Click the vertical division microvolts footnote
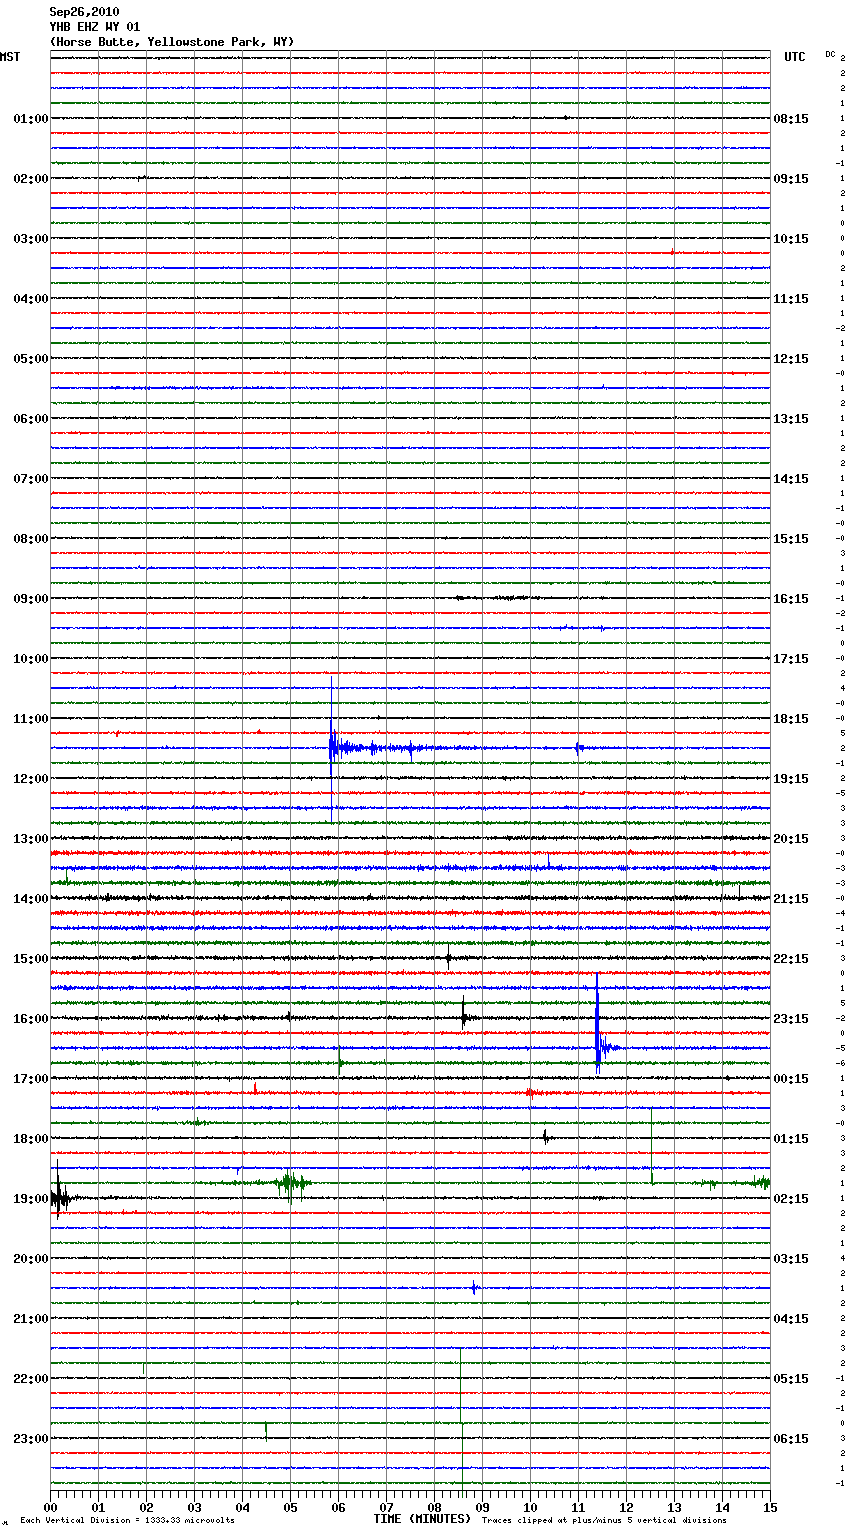Image resolution: width=850 pixels, height=1534 pixels. pos(127,1520)
